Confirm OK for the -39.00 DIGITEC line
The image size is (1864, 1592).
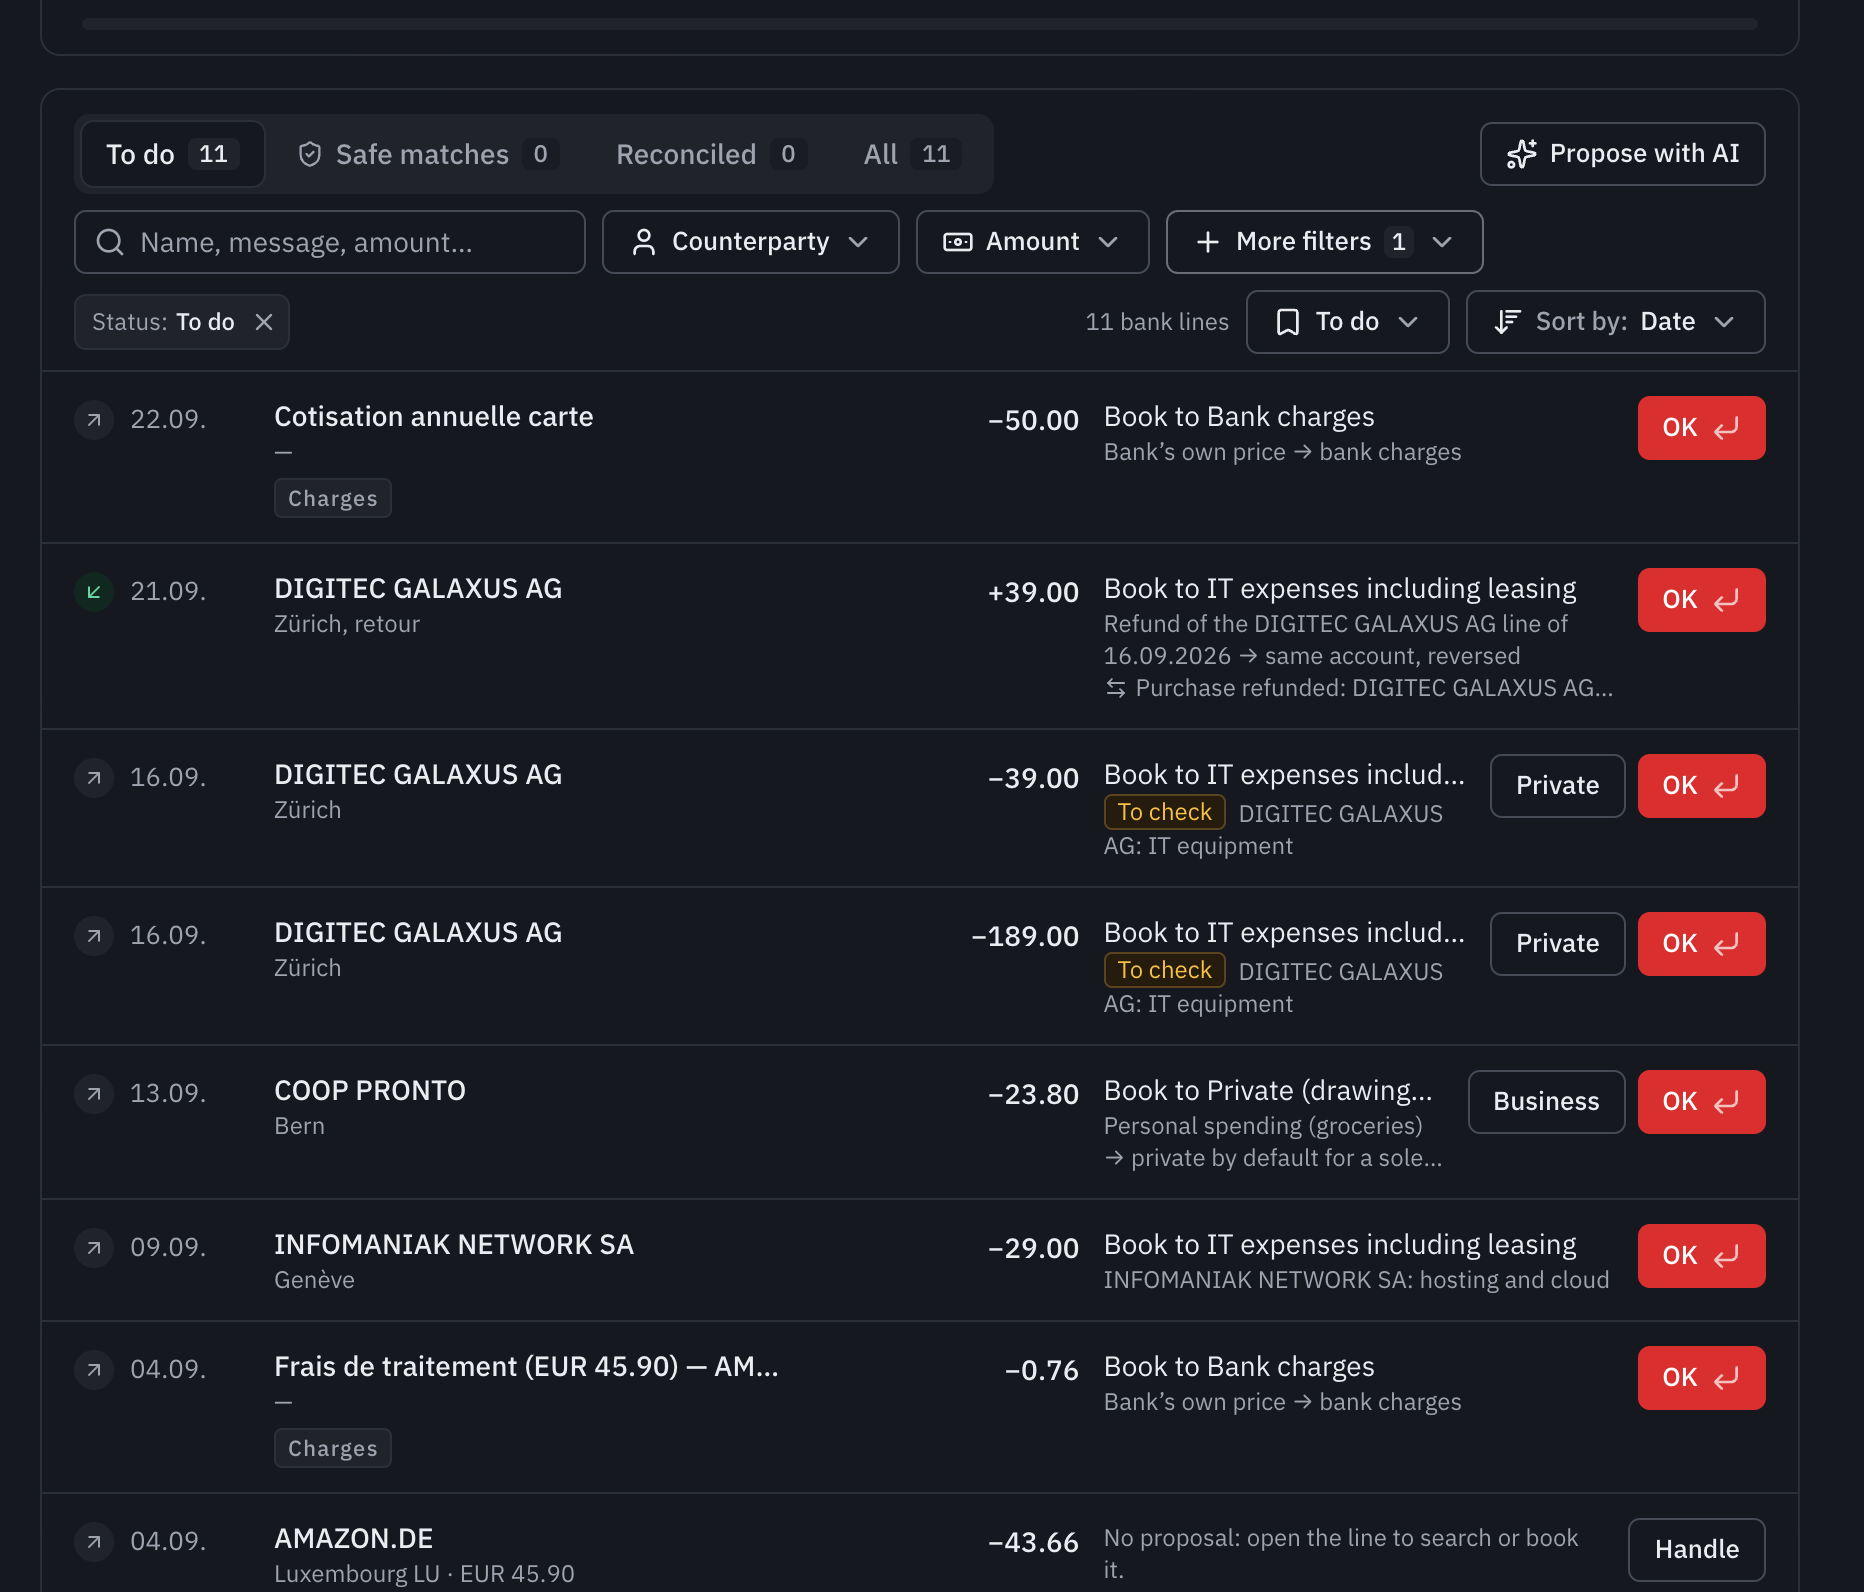click(x=1702, y=786)
